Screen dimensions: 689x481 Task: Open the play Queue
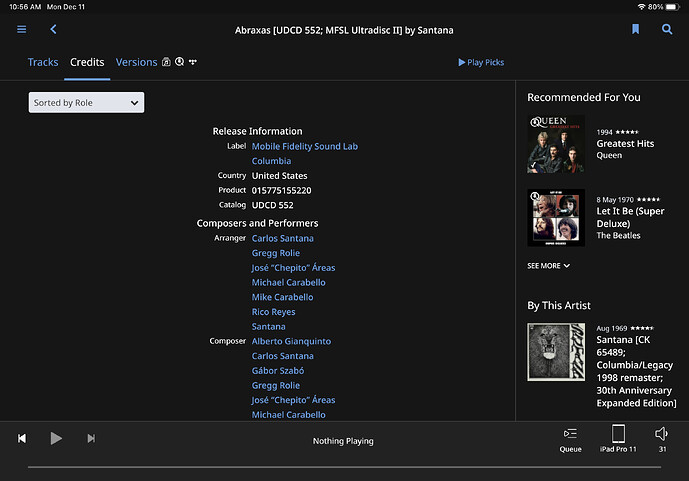(570, 440)
